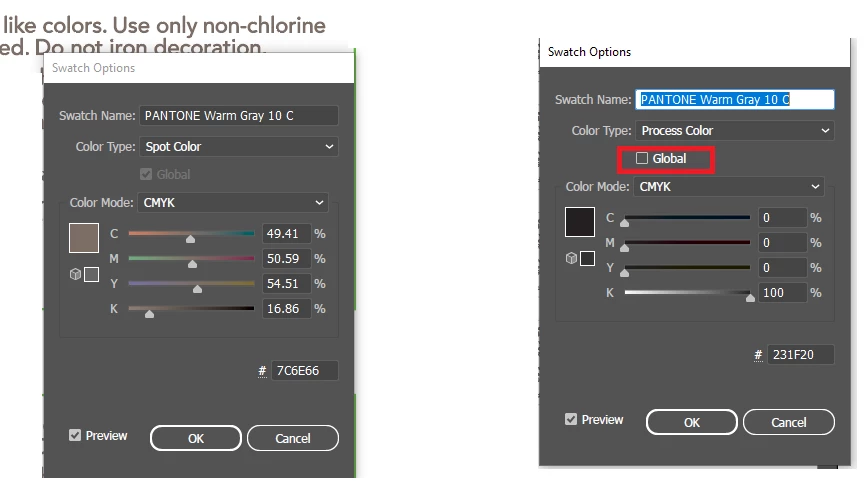
Task: Click the out-of-gamut cube icon in right dialog
Action: [x=572, y=258]
